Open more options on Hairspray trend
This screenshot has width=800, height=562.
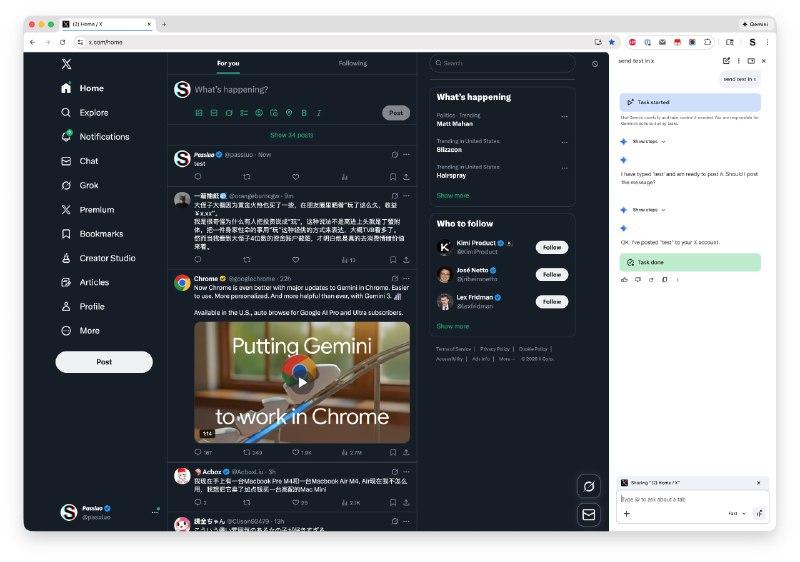(x=564, y=168)
